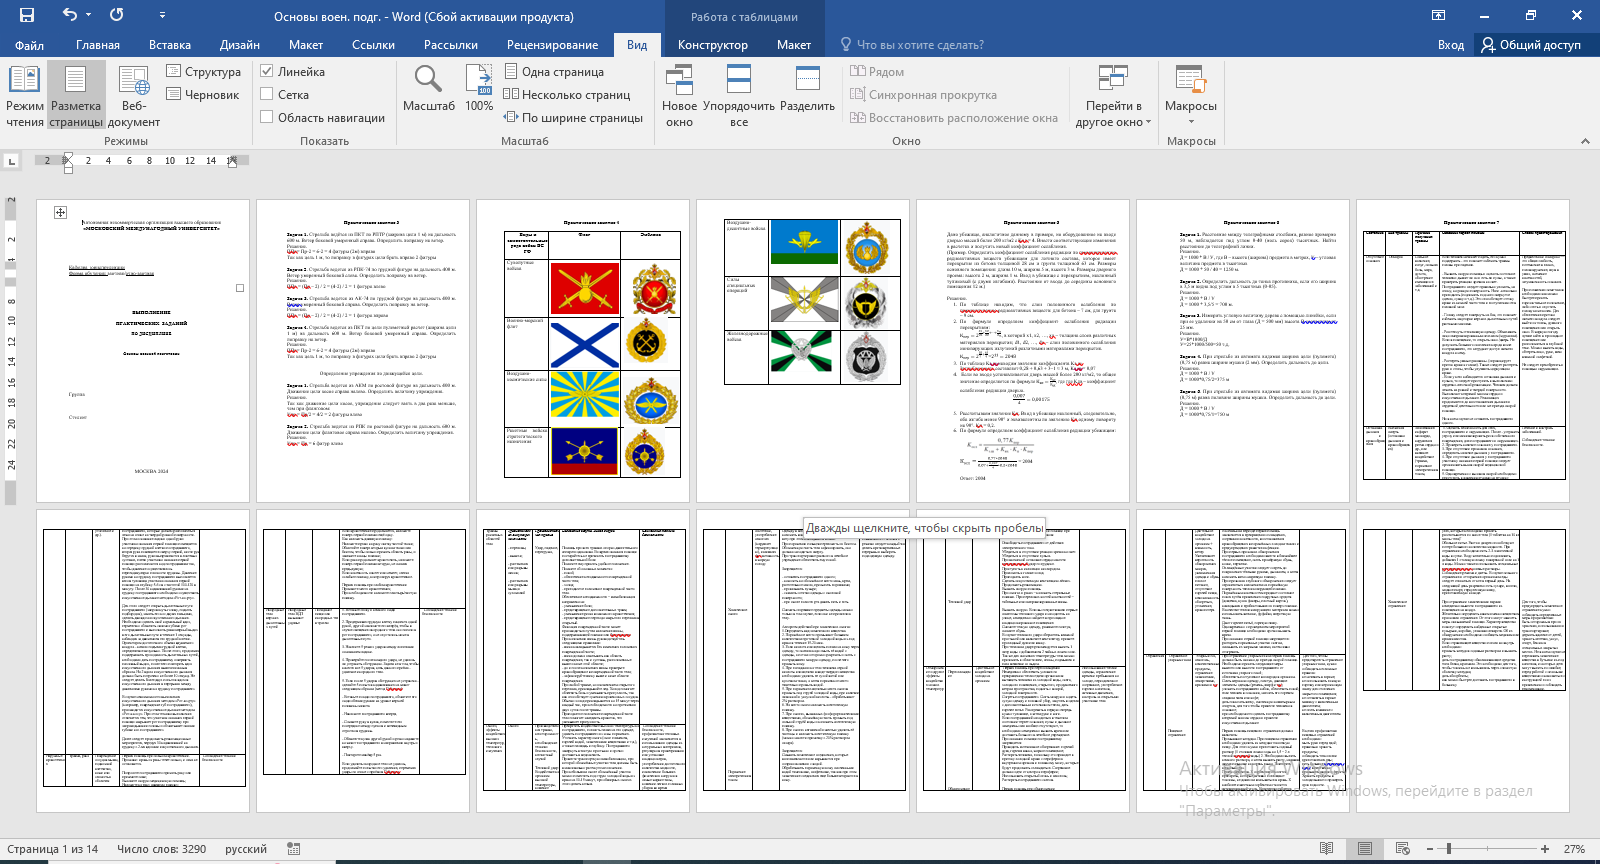Set zoom to 100%
The height and width of the screenshot is (864, 1600).
(x=479, y=88)
